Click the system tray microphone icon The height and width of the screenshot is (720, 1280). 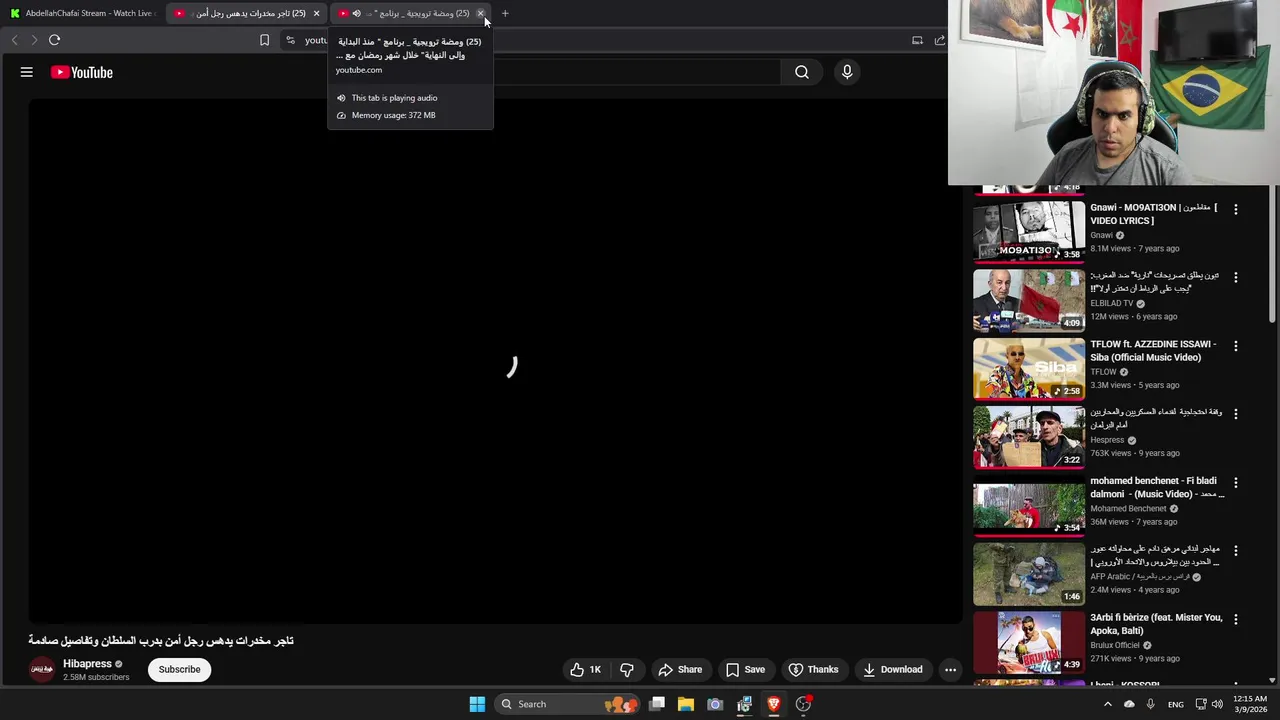click(1151, 704)
